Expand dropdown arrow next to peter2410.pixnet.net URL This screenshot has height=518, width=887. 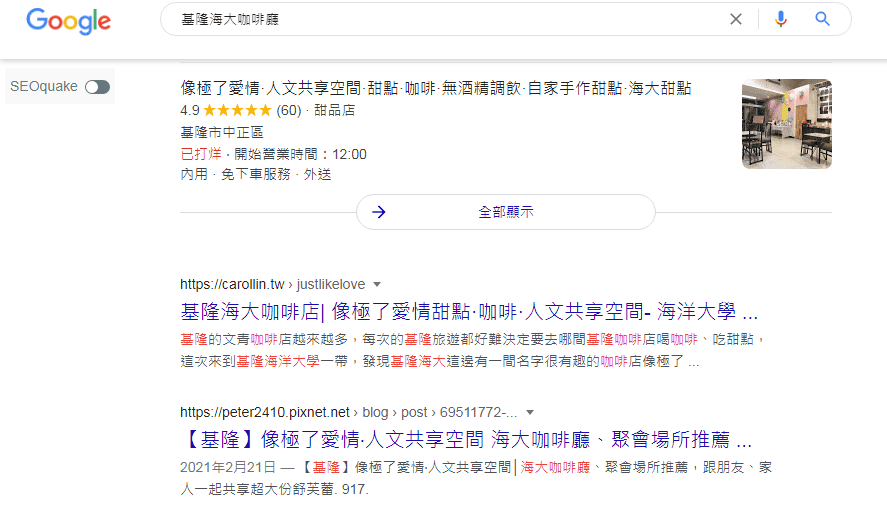click(530, 412)
